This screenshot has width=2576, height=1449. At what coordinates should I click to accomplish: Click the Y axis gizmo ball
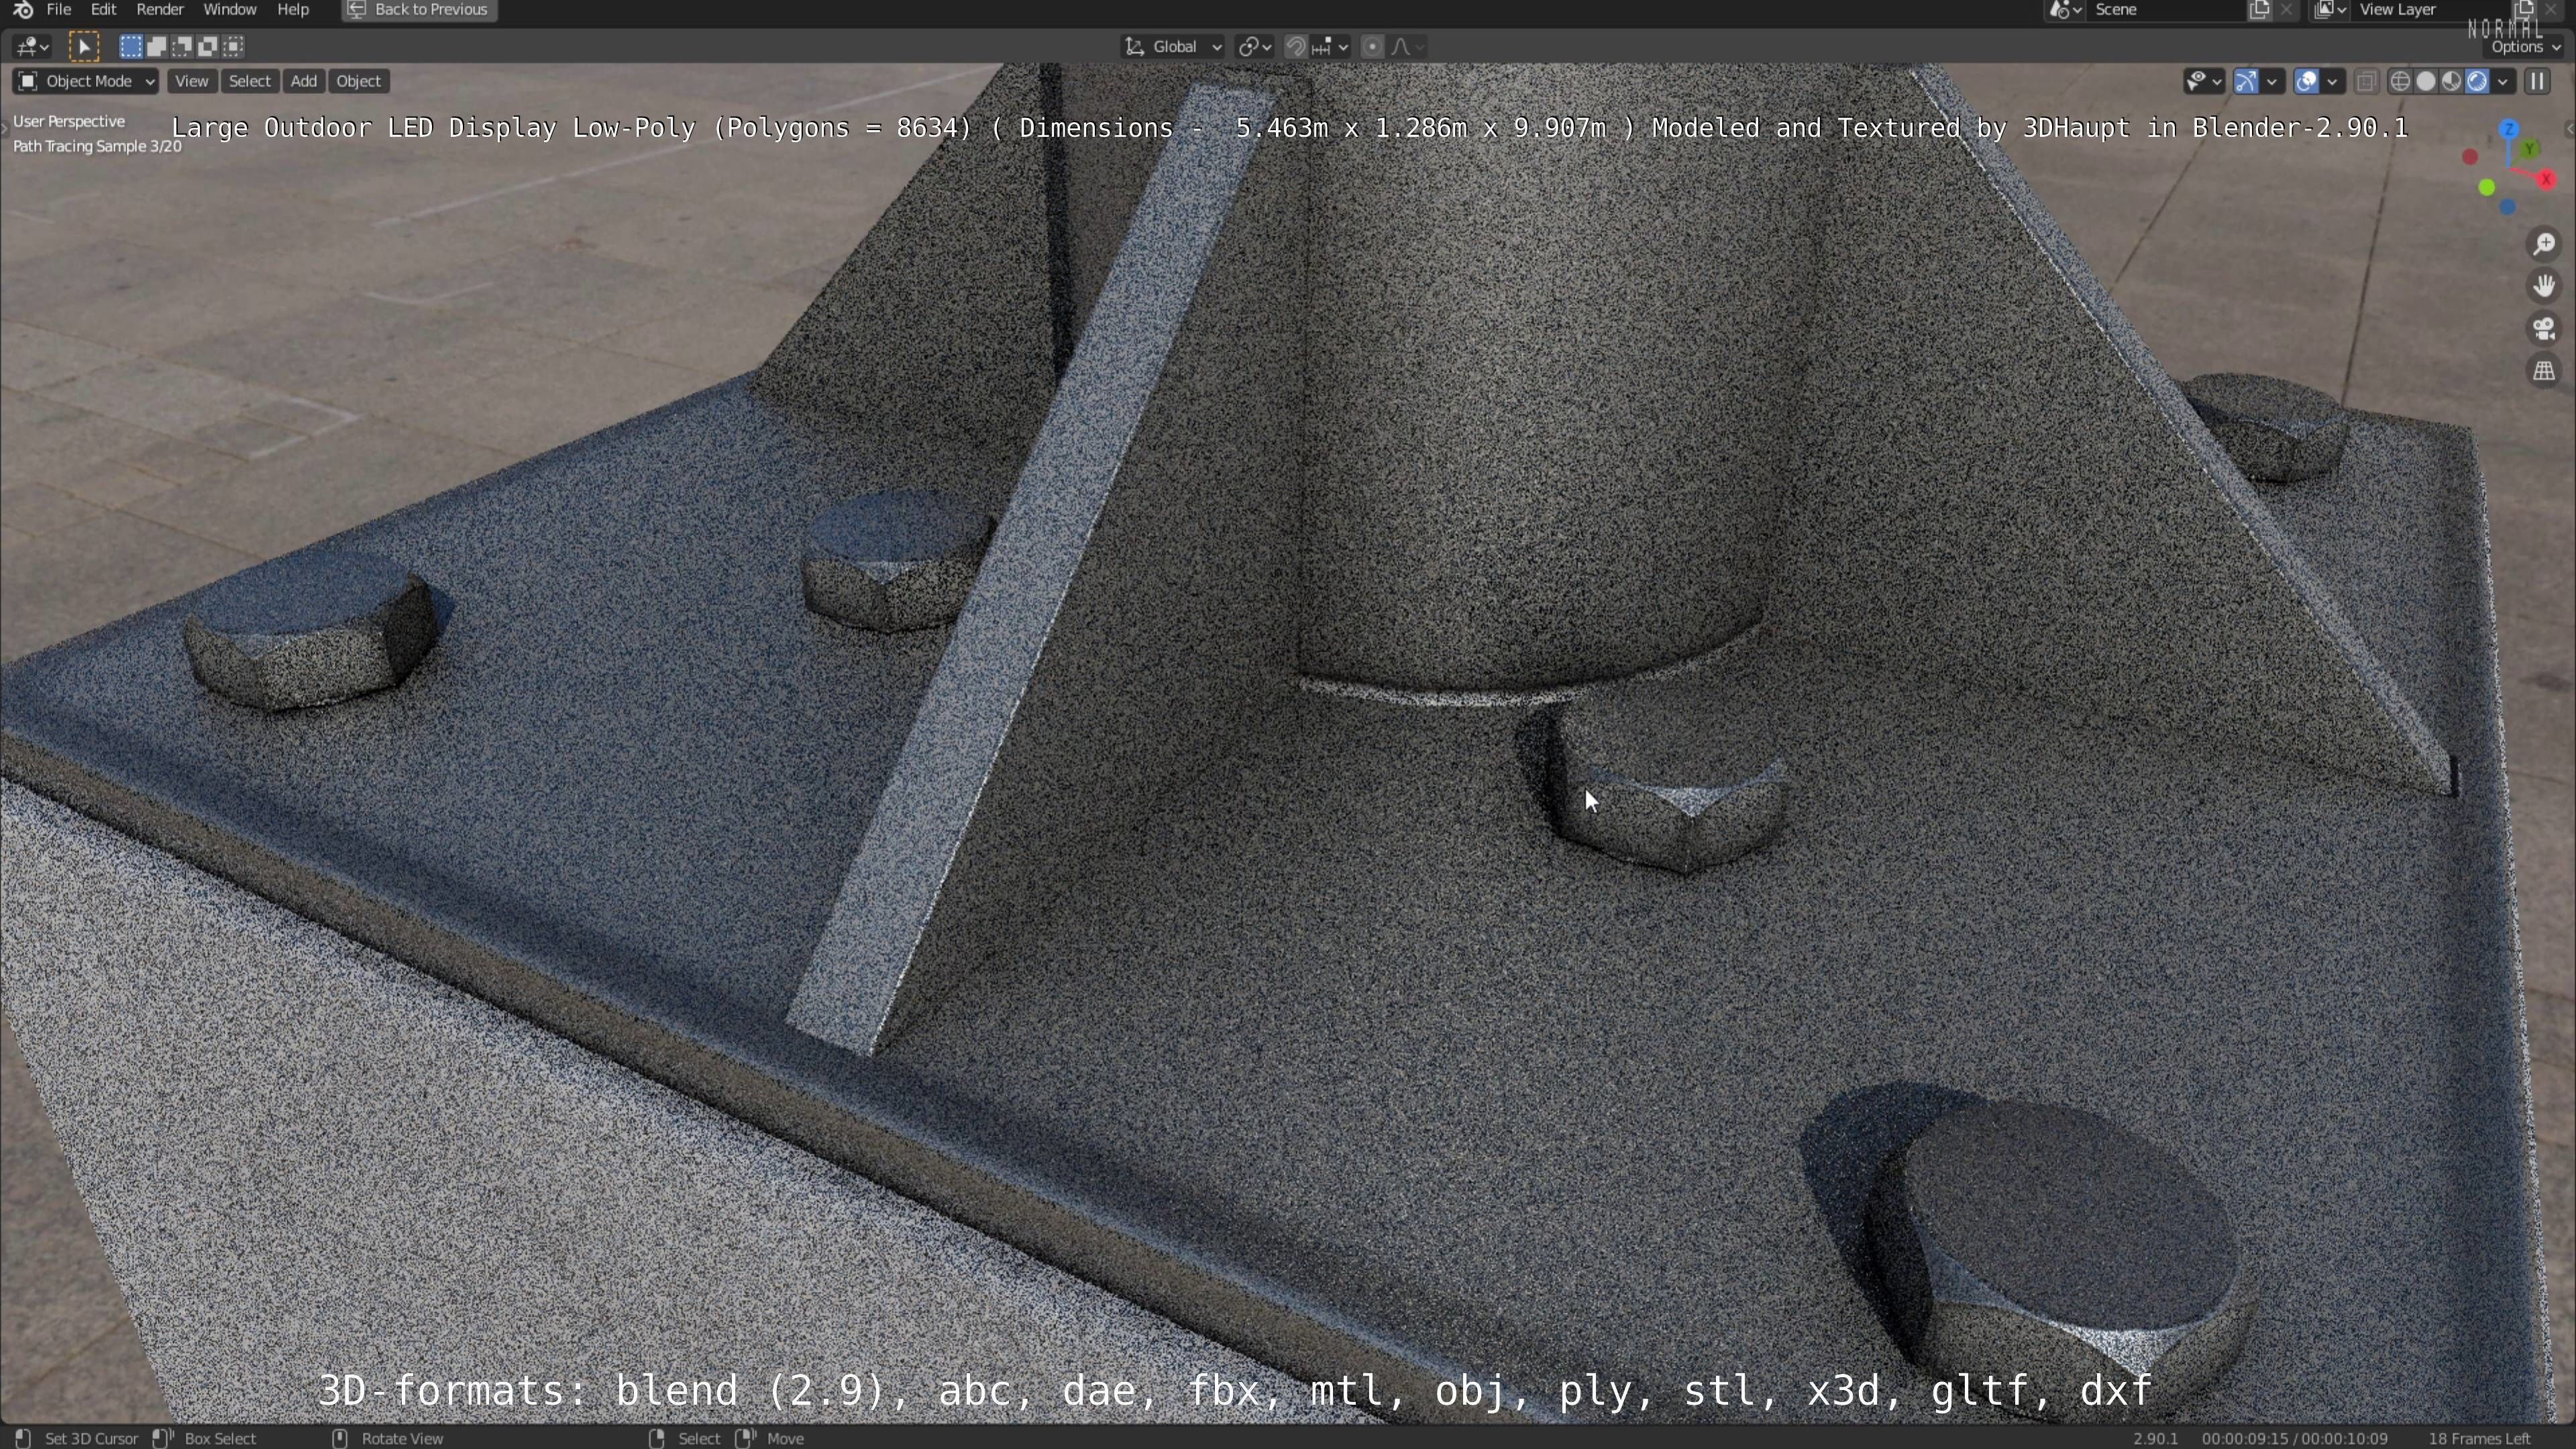pos(2529,149)
